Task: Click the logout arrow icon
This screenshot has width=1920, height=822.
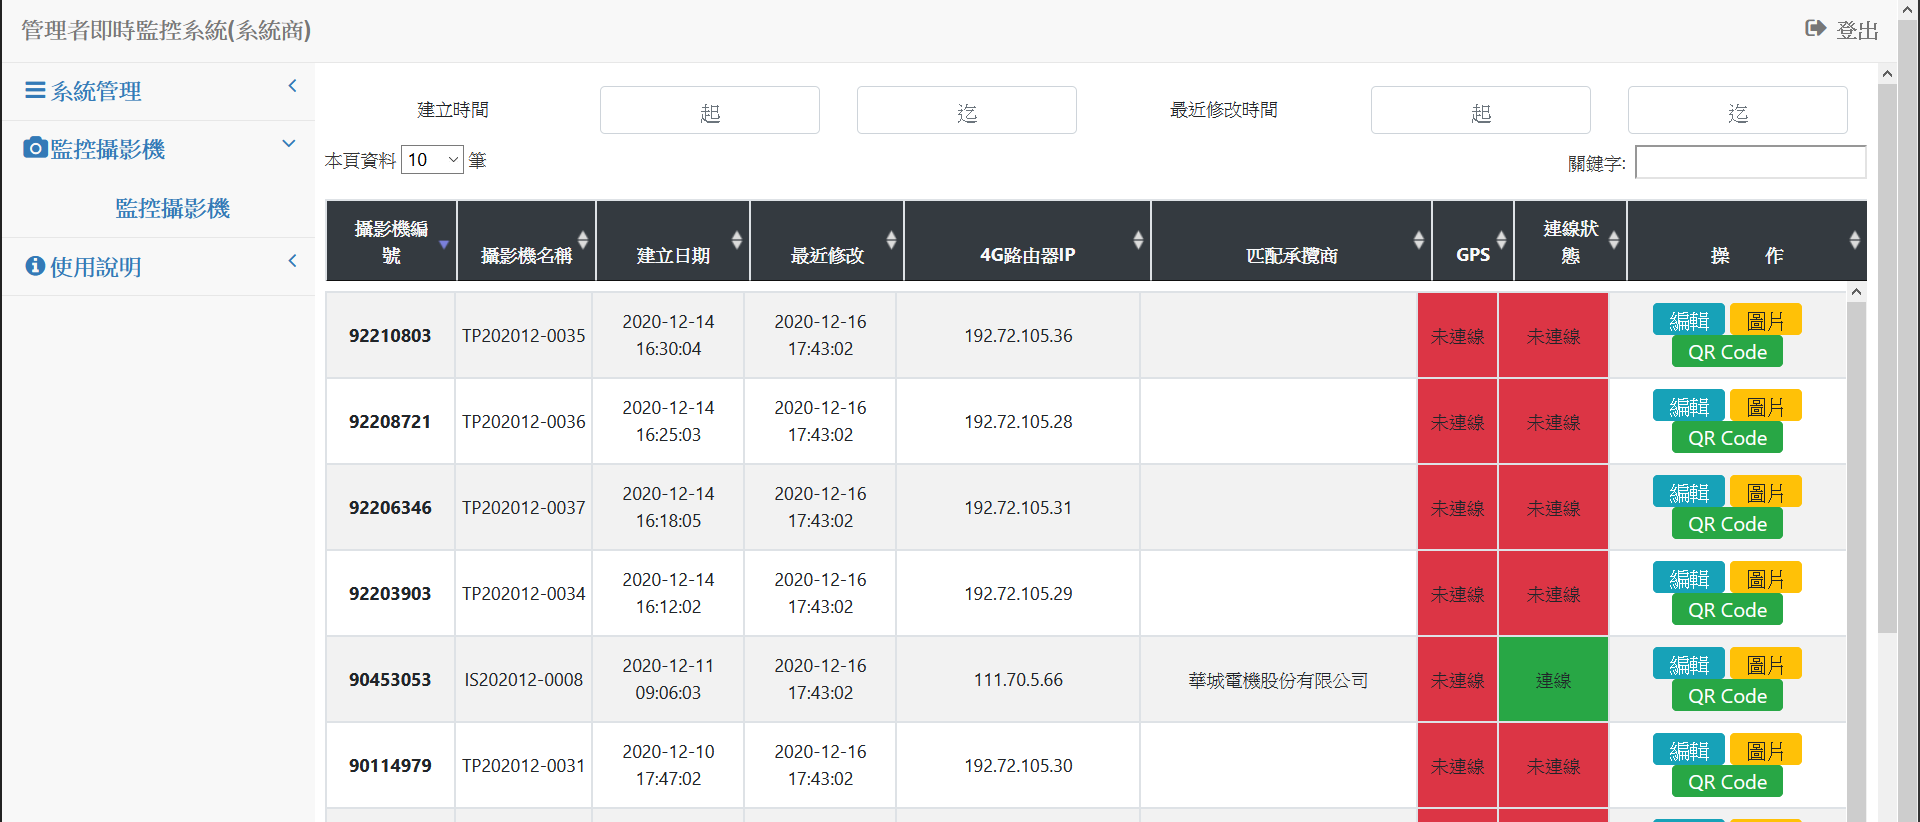Action: pyautogui.click(x=1815, y=28)
